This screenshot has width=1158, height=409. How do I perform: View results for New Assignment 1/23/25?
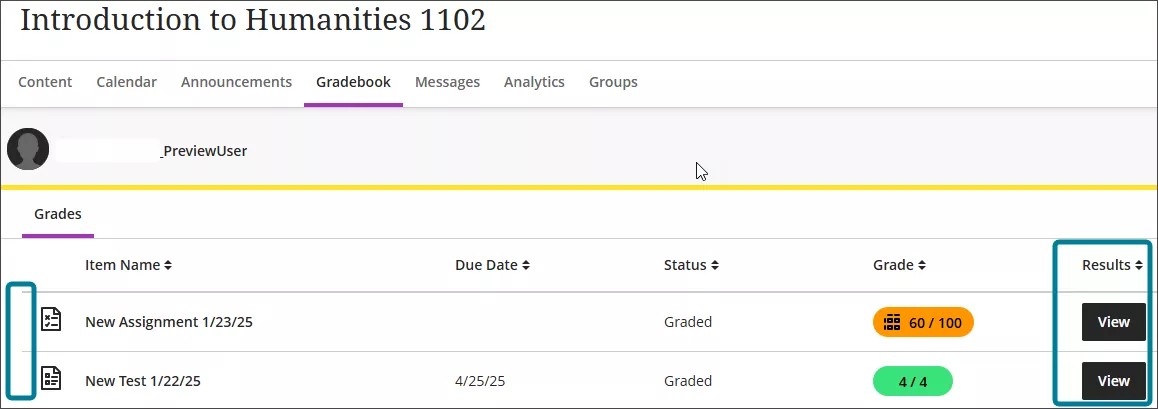click(x=1113, y=322)
